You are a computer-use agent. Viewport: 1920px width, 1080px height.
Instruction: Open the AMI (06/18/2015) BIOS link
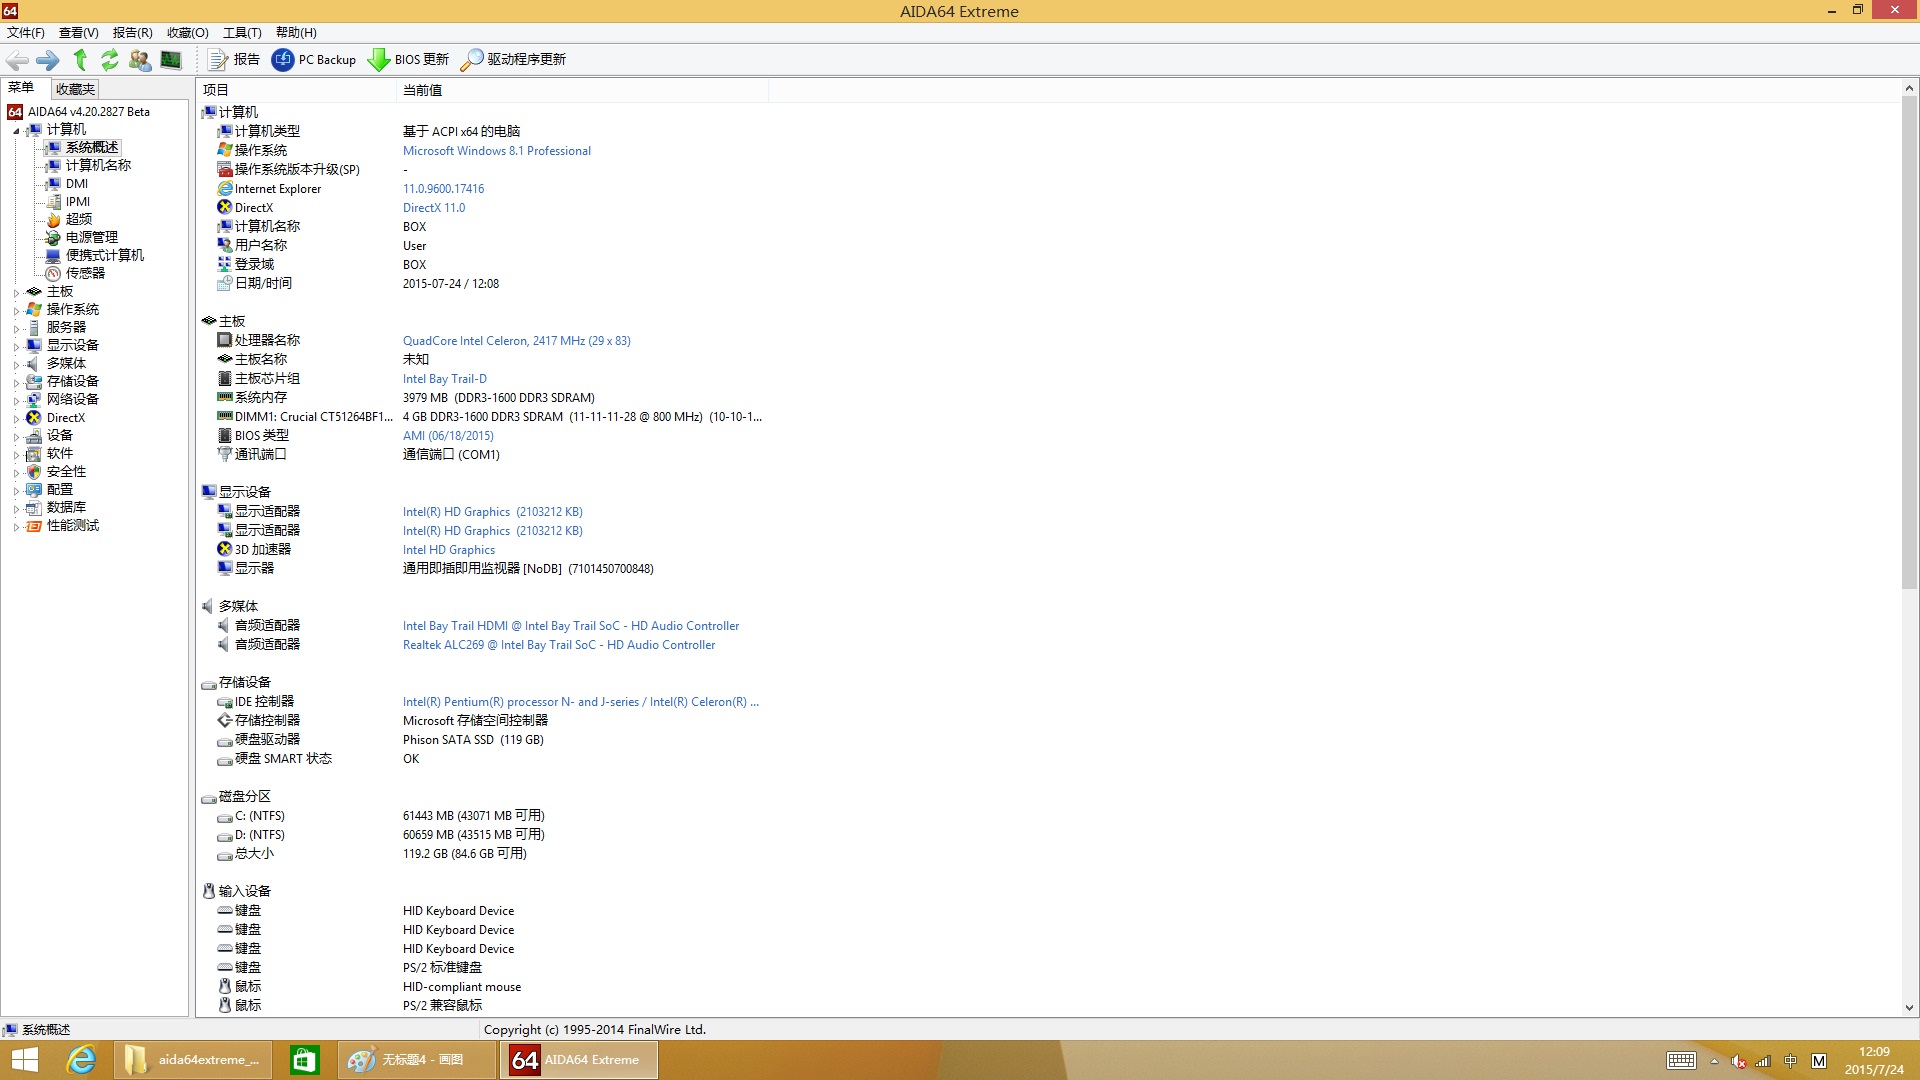point(448,436)
